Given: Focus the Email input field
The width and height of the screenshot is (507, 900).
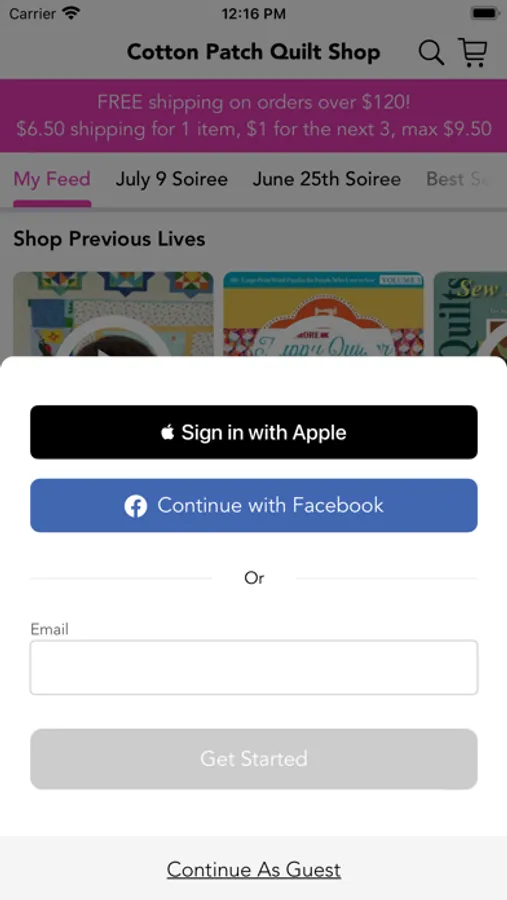Looking at the screenshot, I should click(x=254, y=668).
